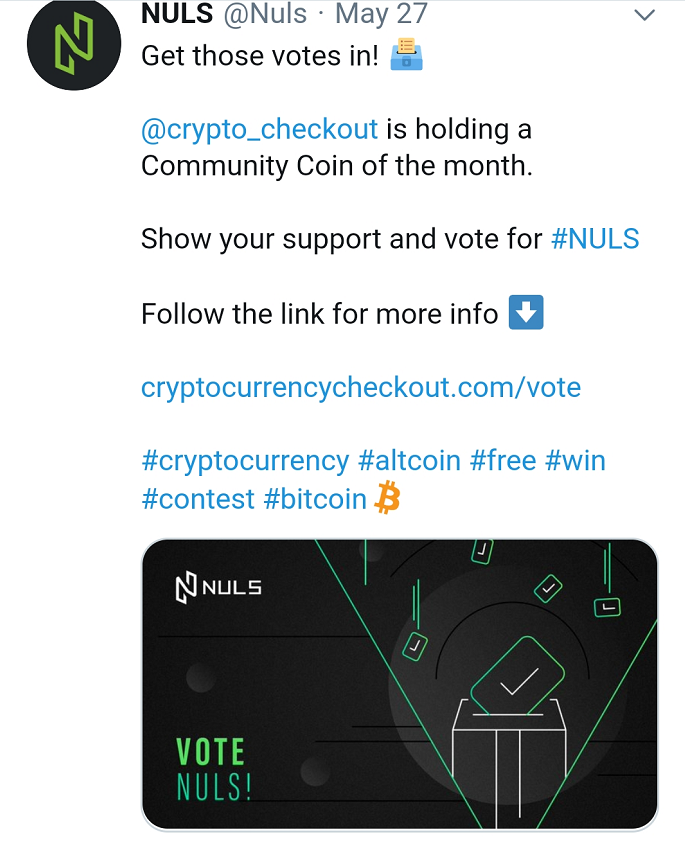Open the #bitcoin hashtag

coord(315,499)
